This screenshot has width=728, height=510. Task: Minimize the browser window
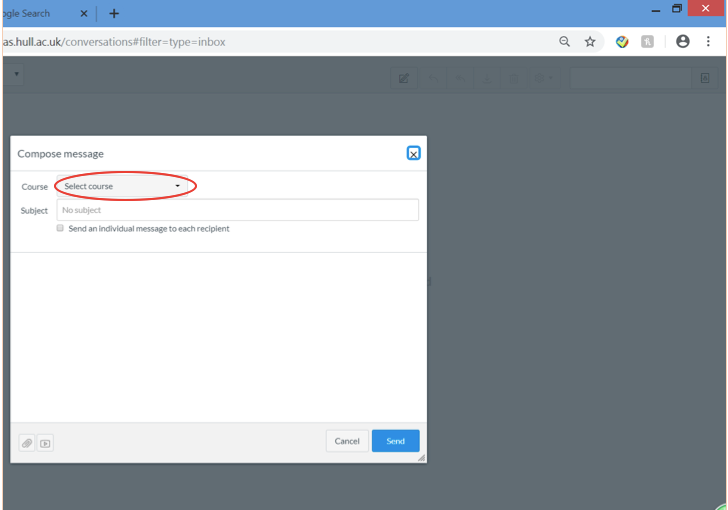(656, 10)
